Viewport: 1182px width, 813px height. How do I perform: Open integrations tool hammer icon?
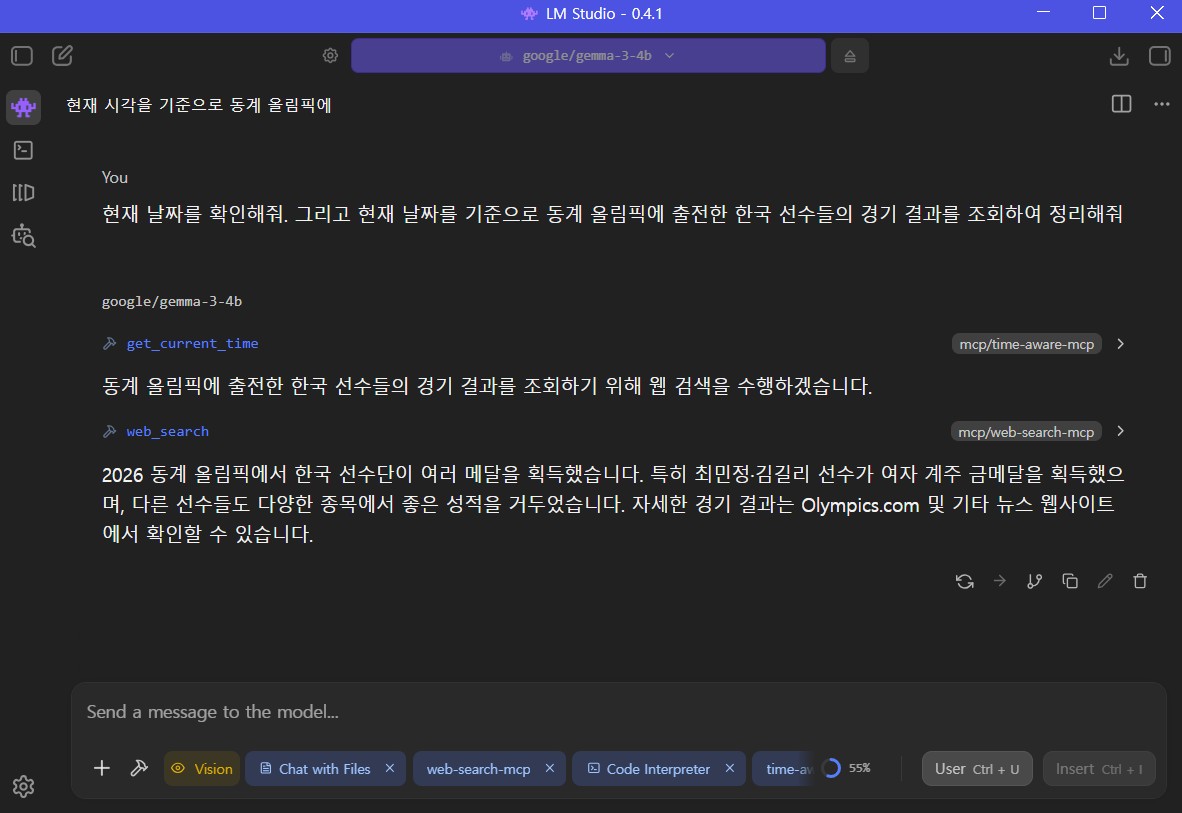coord(139,769)
